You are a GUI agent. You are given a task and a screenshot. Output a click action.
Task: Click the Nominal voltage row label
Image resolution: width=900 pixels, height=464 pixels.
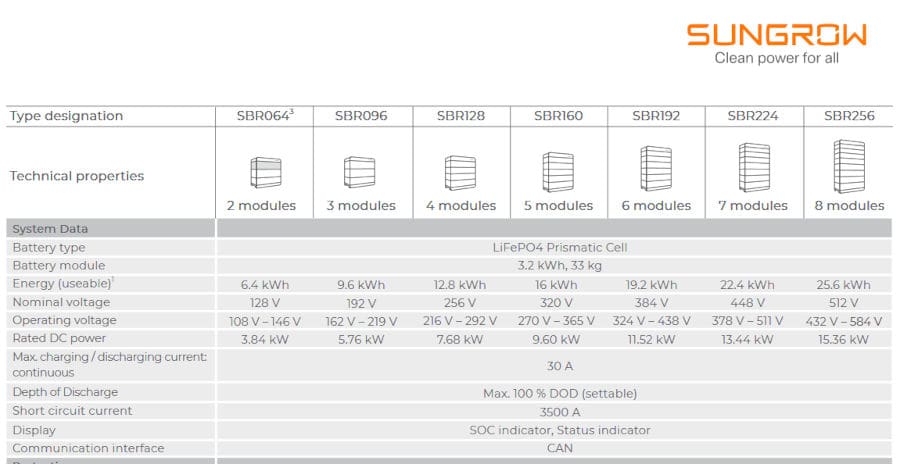[61, 302]
